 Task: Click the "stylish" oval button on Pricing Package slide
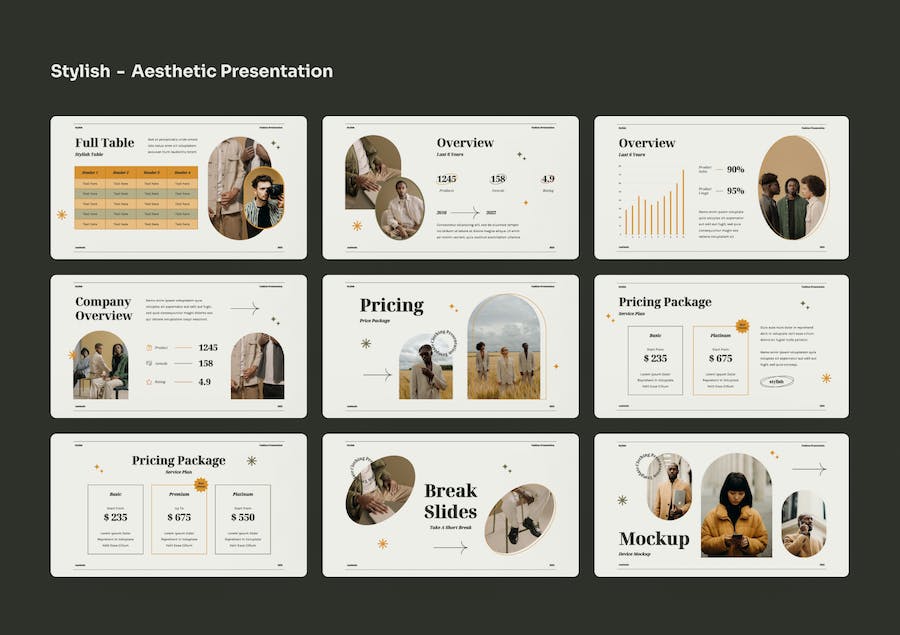(x=777, y=381)
